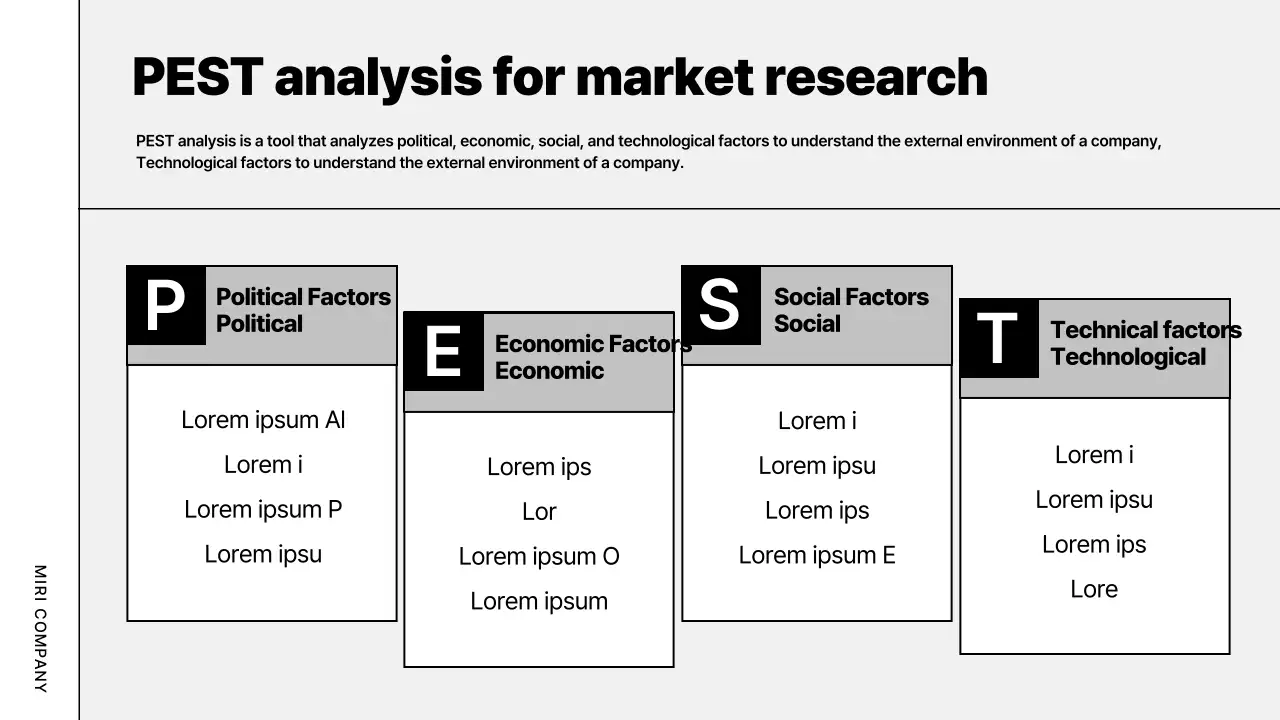Image resolution: width=1280 pixels, height=720 pixels.
Task: Select "Lorem i" first line in Technical card
Action: click(1094, 455)
